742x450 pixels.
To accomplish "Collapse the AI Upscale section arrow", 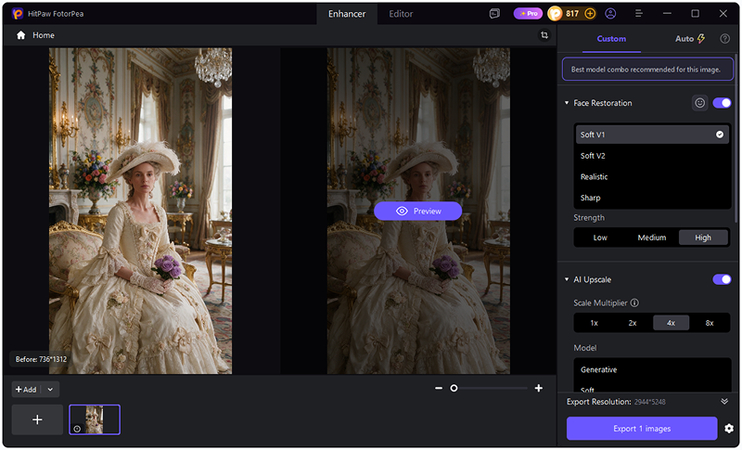I will click(x=566, y=279).
